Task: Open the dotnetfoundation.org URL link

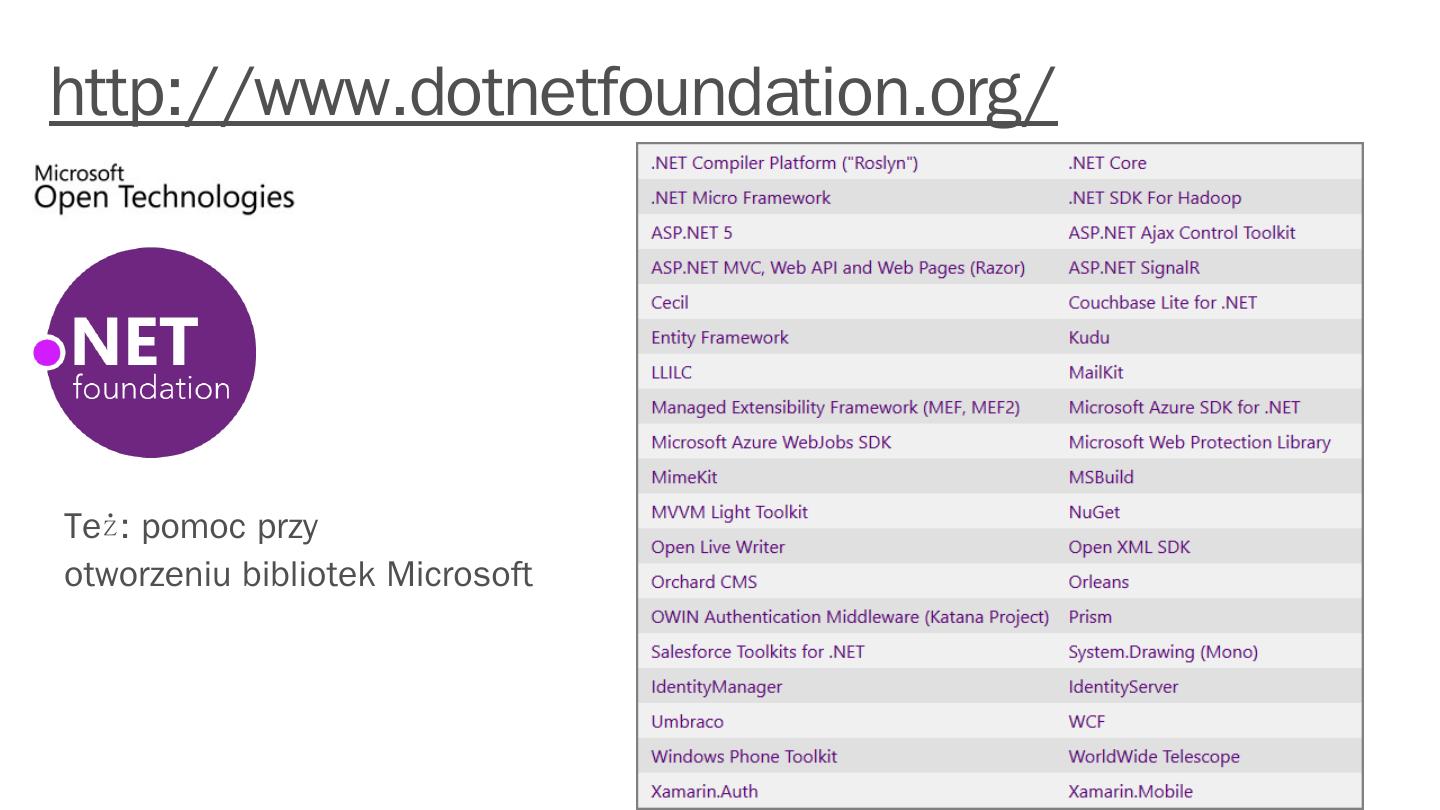Action: [553, 92]
